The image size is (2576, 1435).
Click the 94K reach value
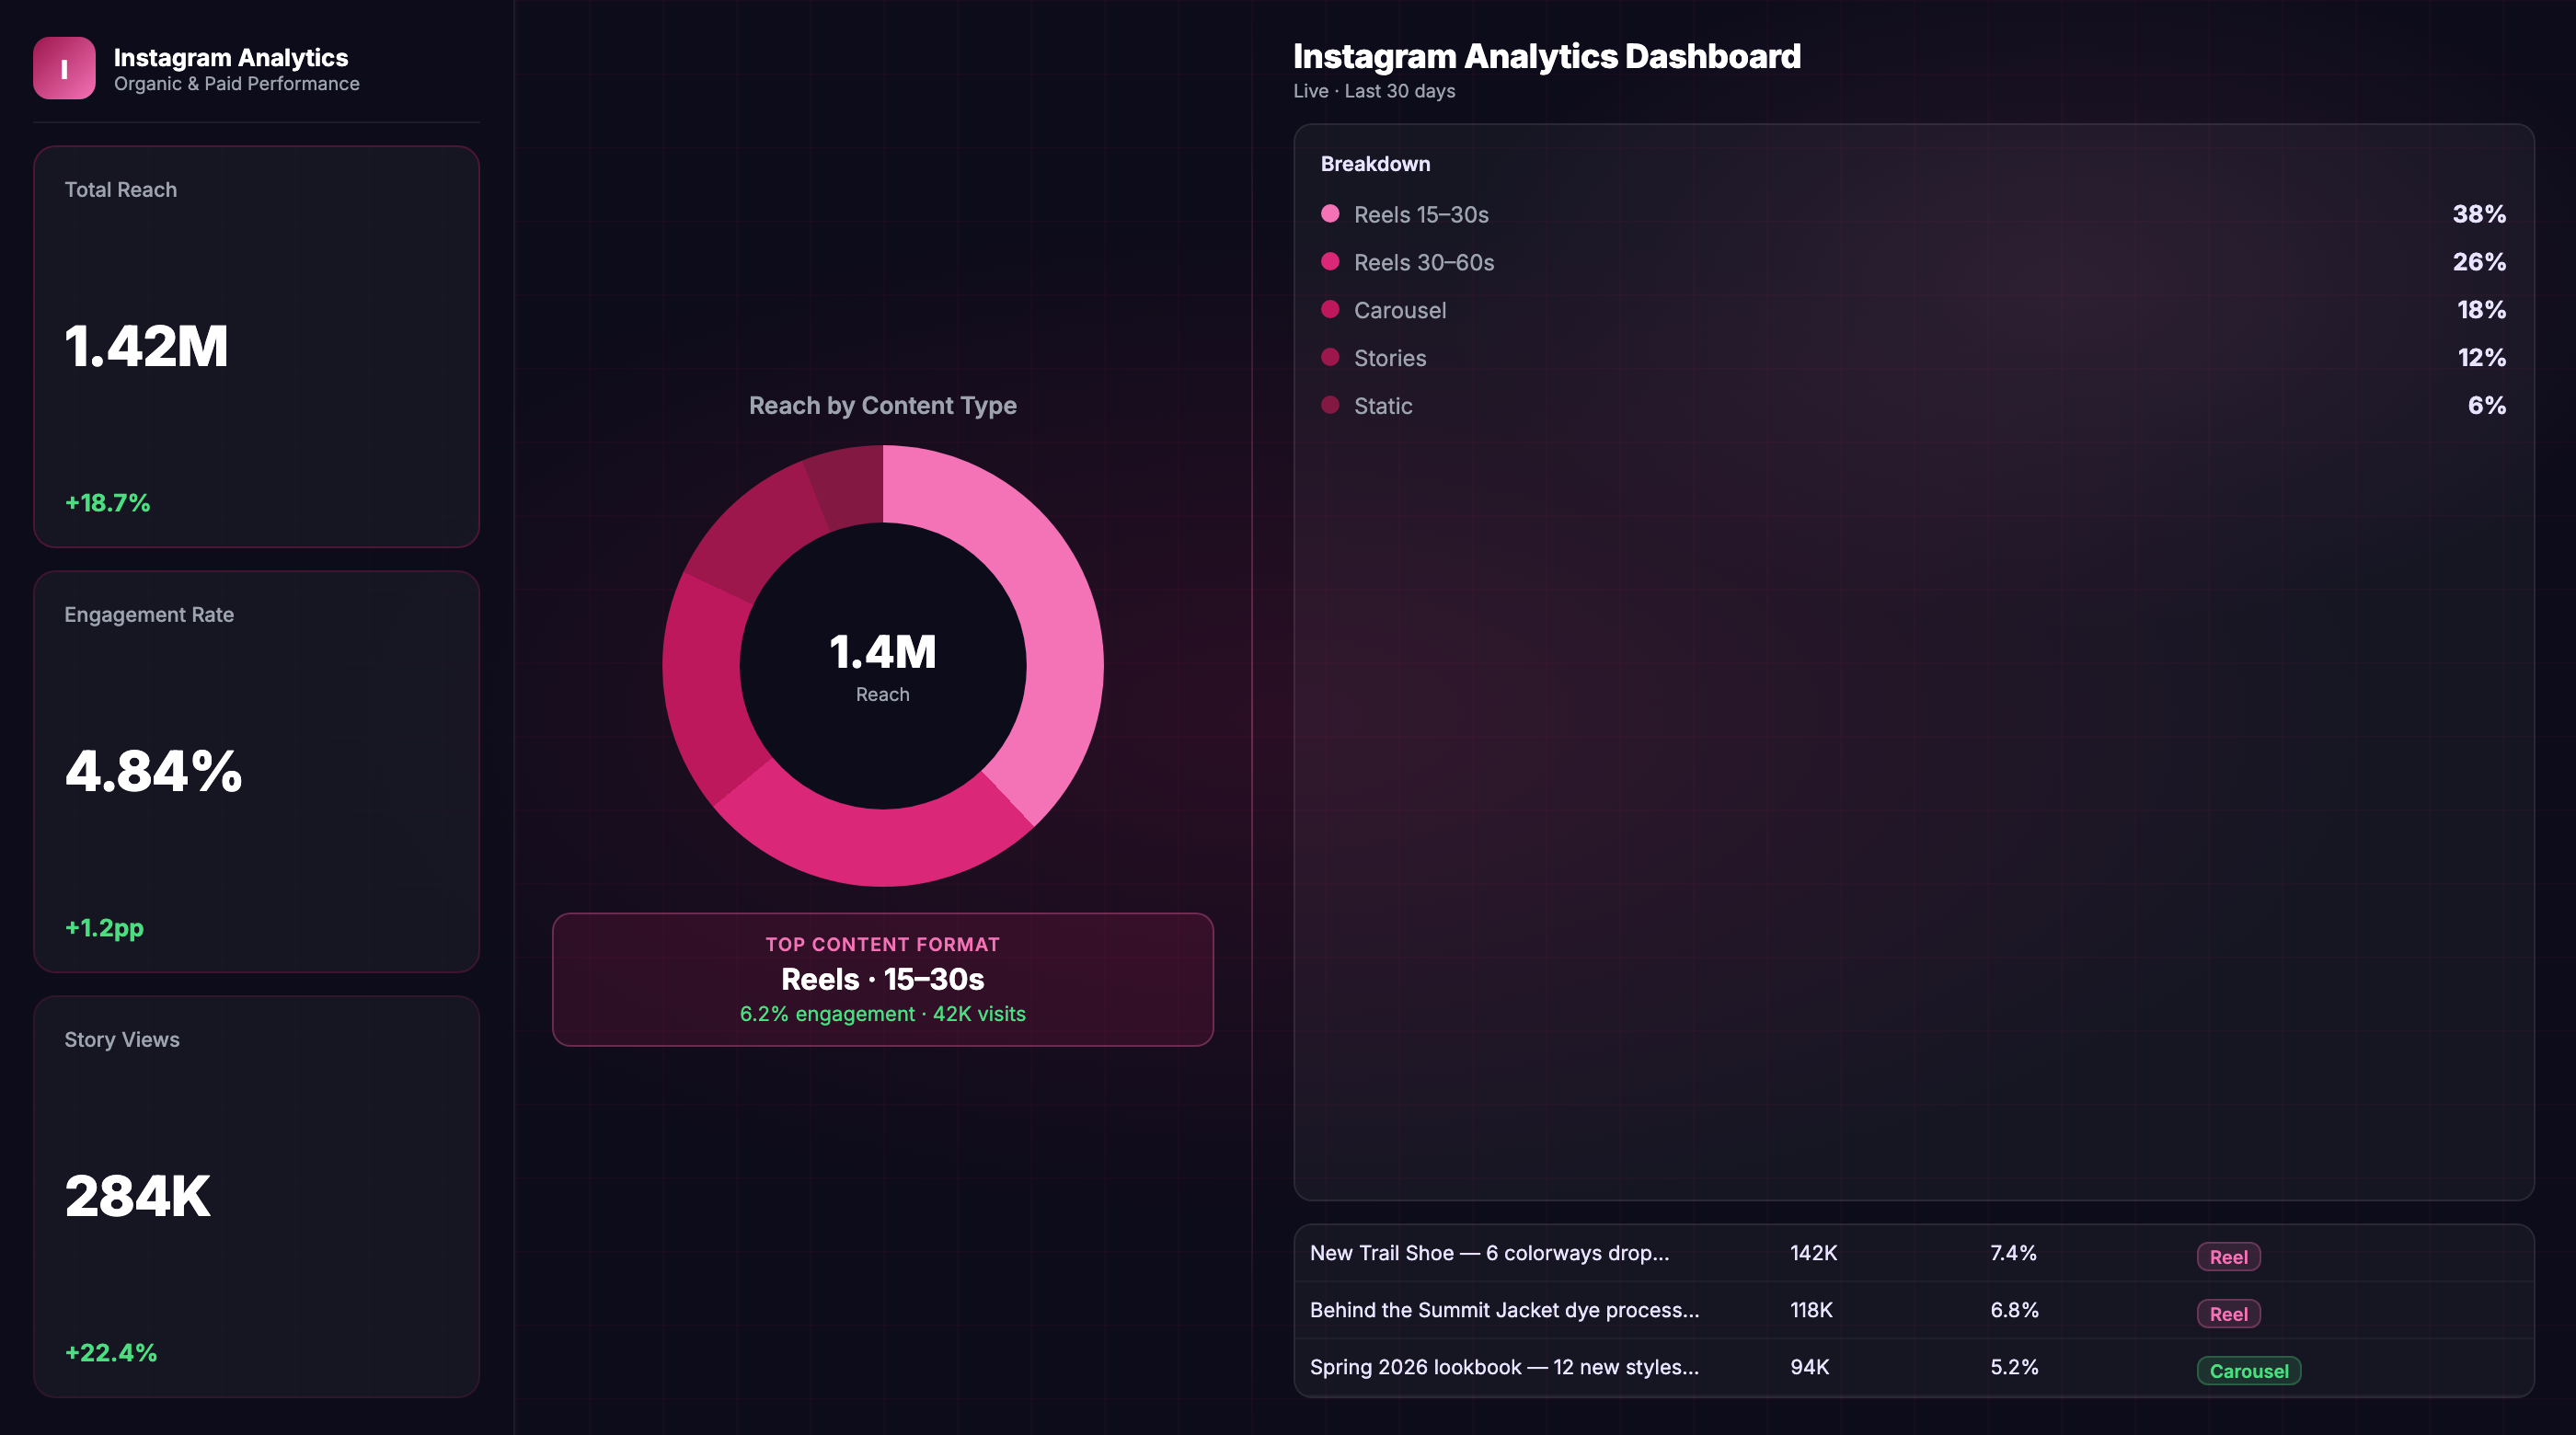[1809, 1368]
